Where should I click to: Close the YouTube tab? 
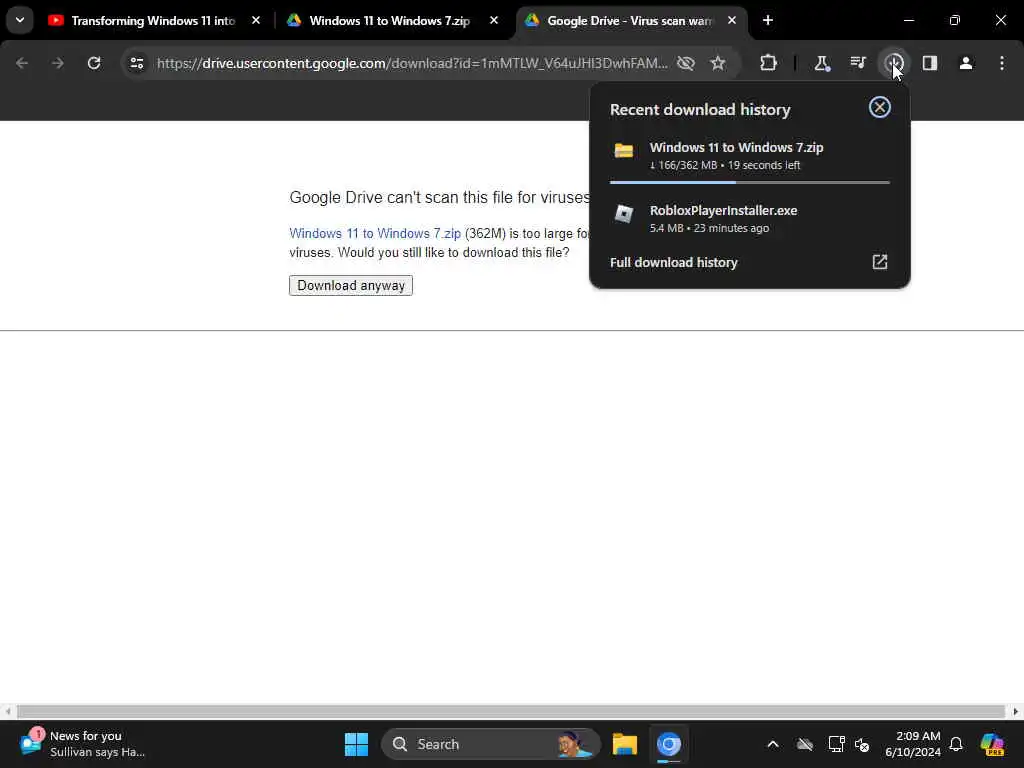click(x=256, y=20)
